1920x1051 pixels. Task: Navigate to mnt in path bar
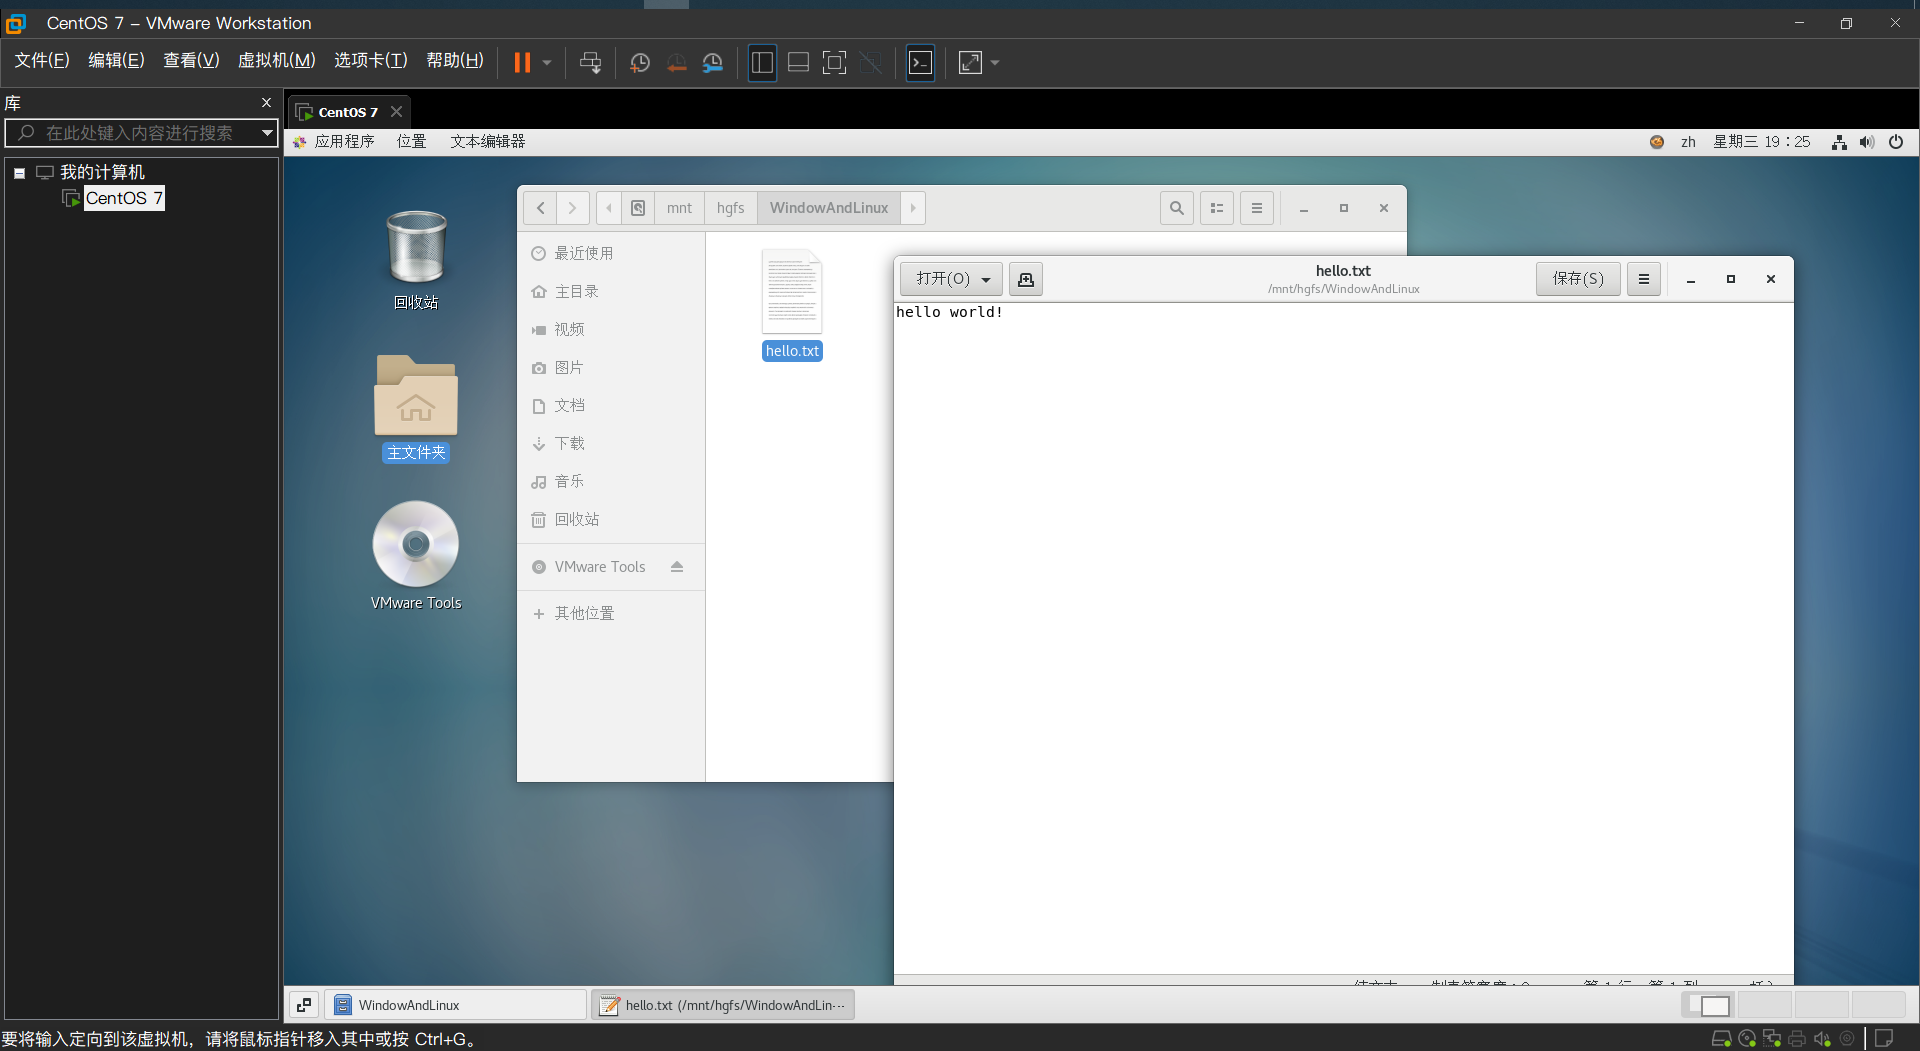click(x=679, y=208)
